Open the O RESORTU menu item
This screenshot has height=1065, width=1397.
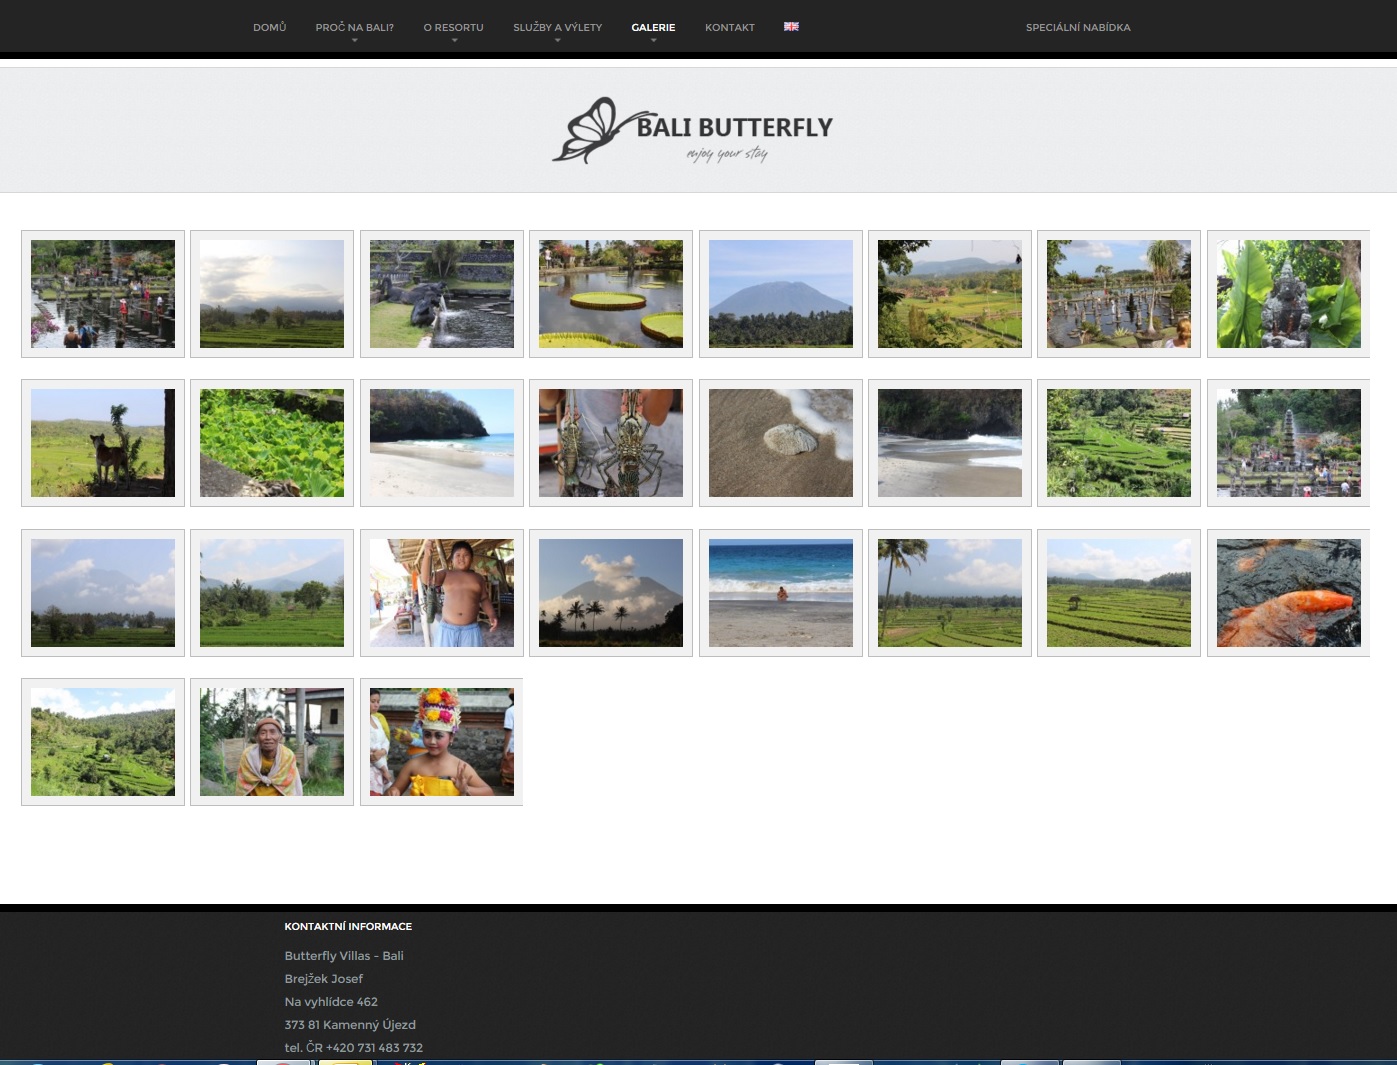453,27
